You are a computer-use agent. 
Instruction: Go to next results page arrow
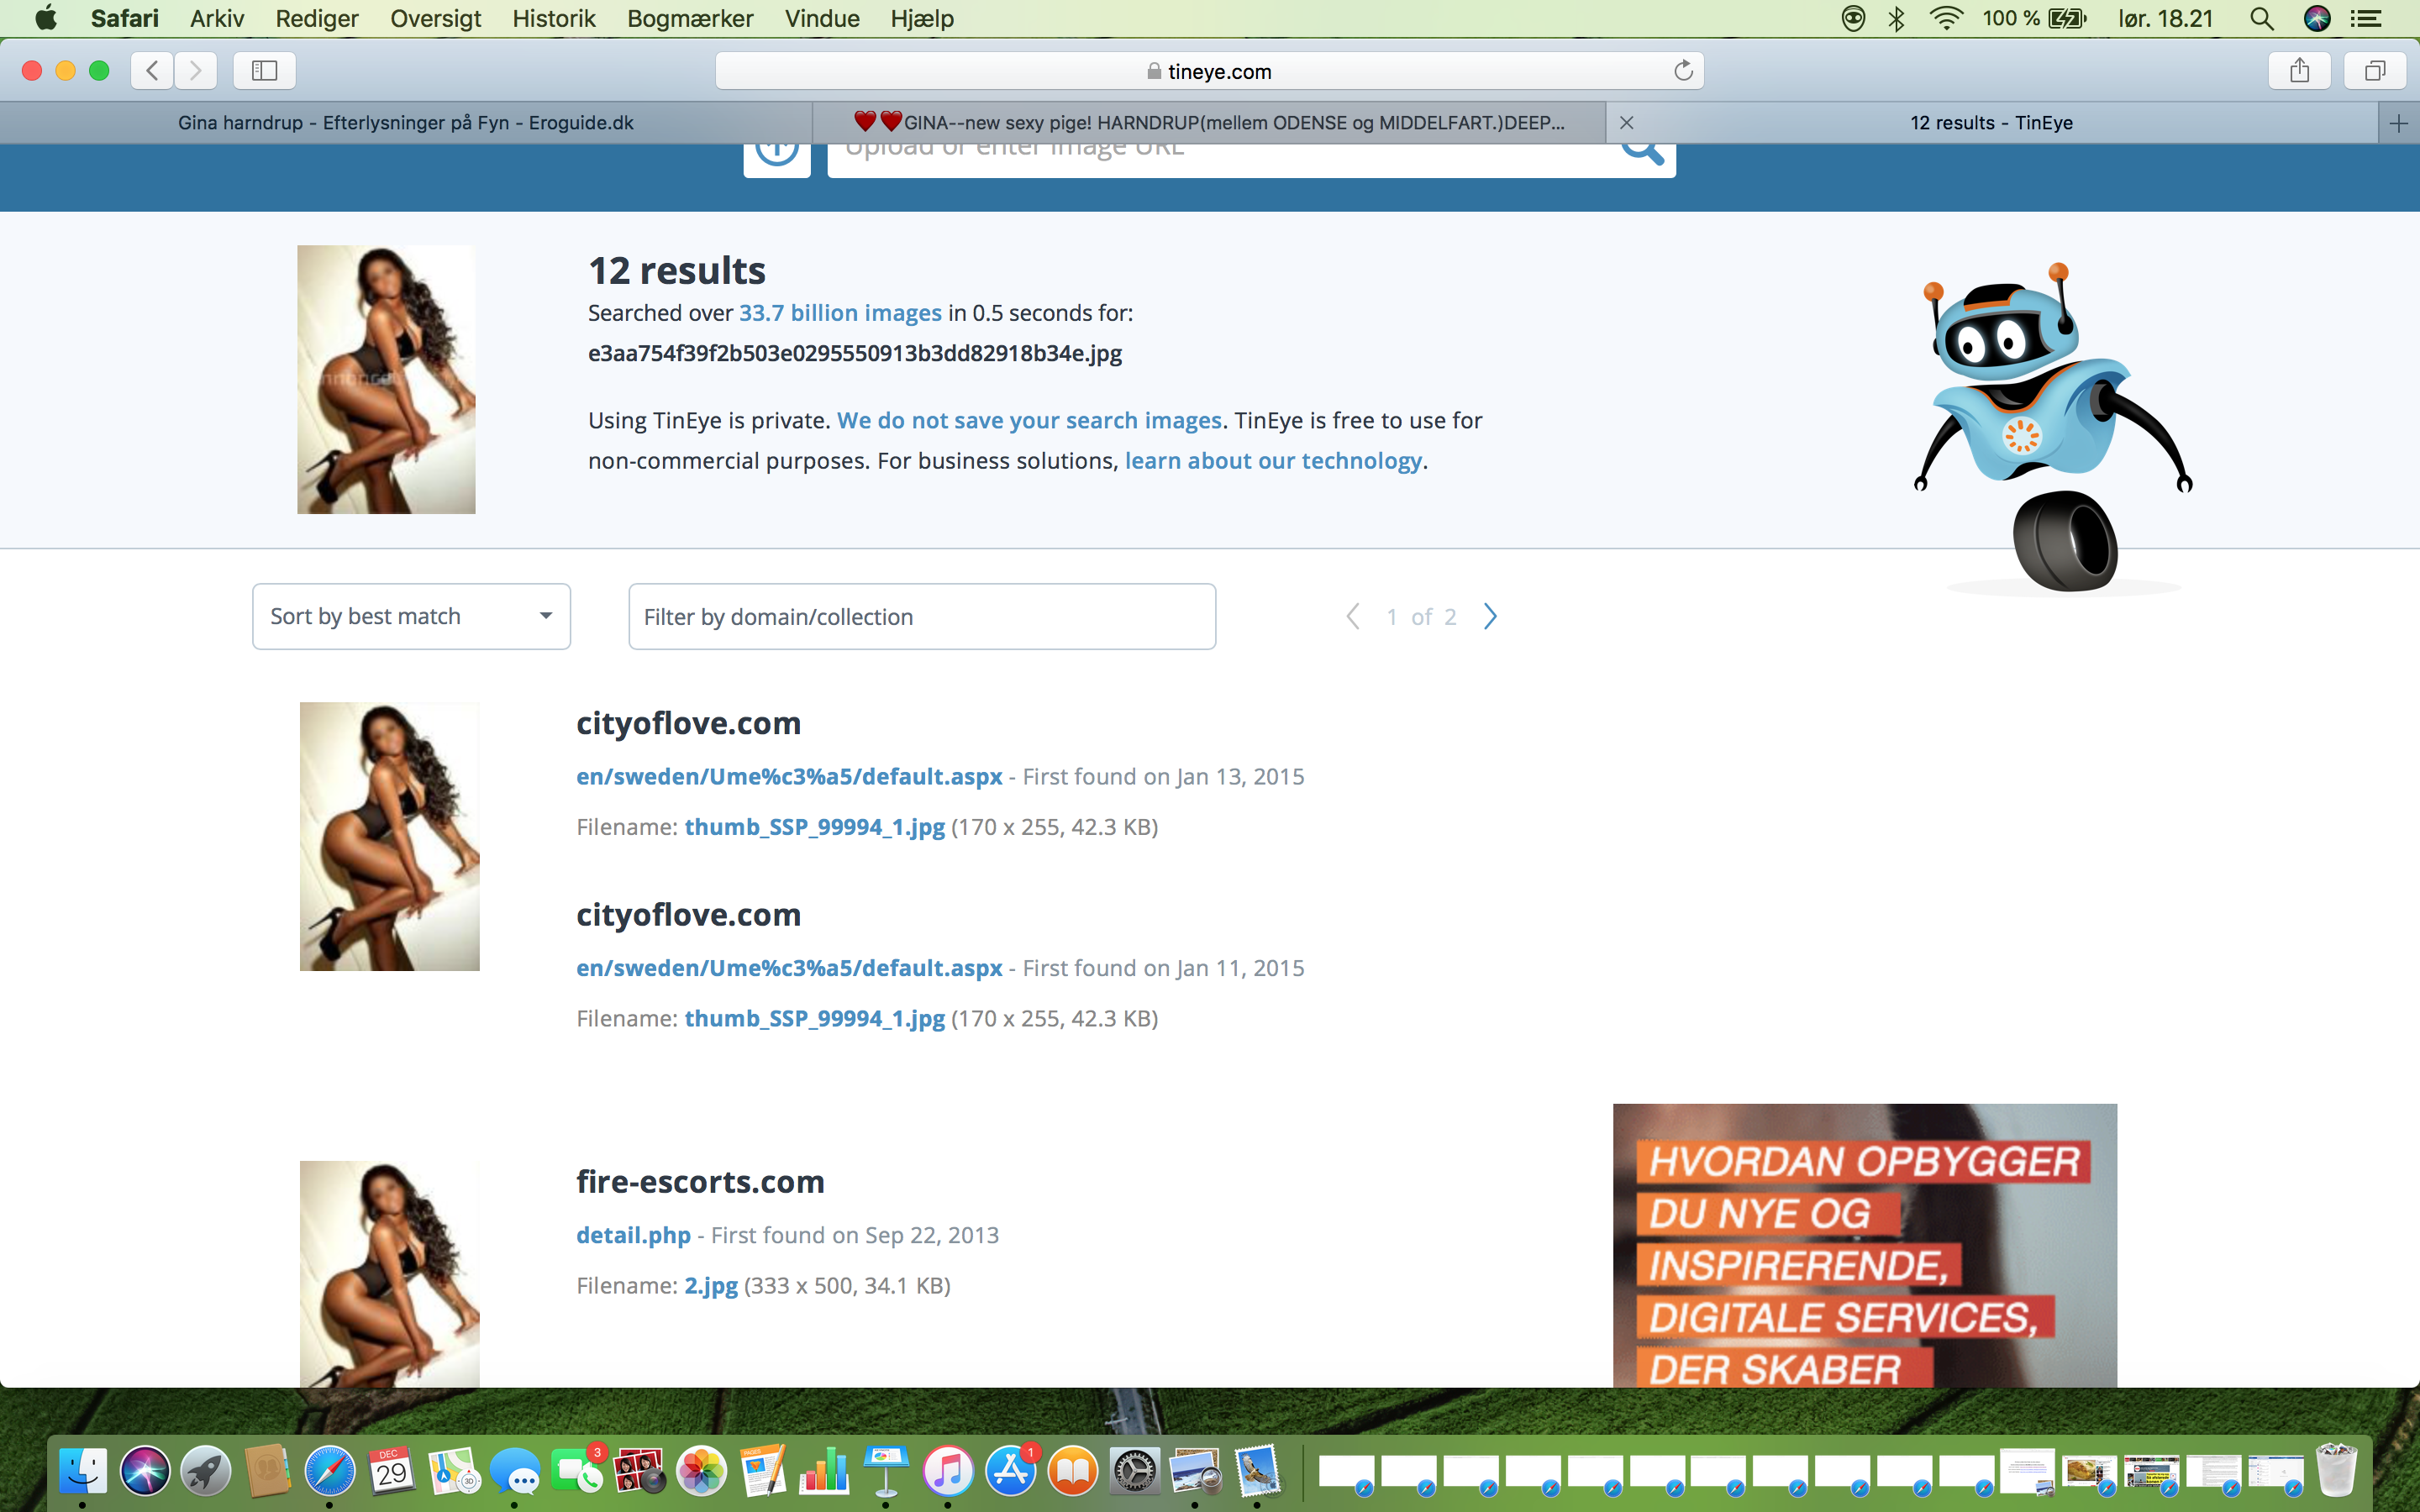[1490, 616]
